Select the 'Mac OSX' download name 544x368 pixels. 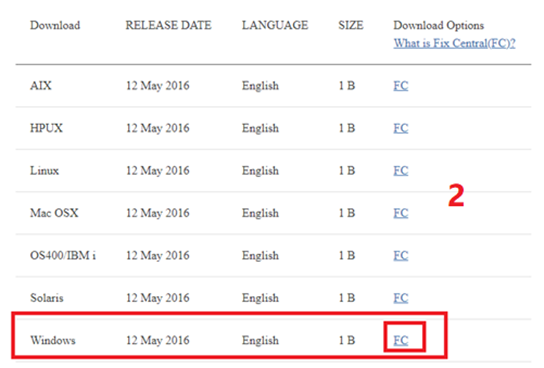pyautogui.click(x=54, y=213)
